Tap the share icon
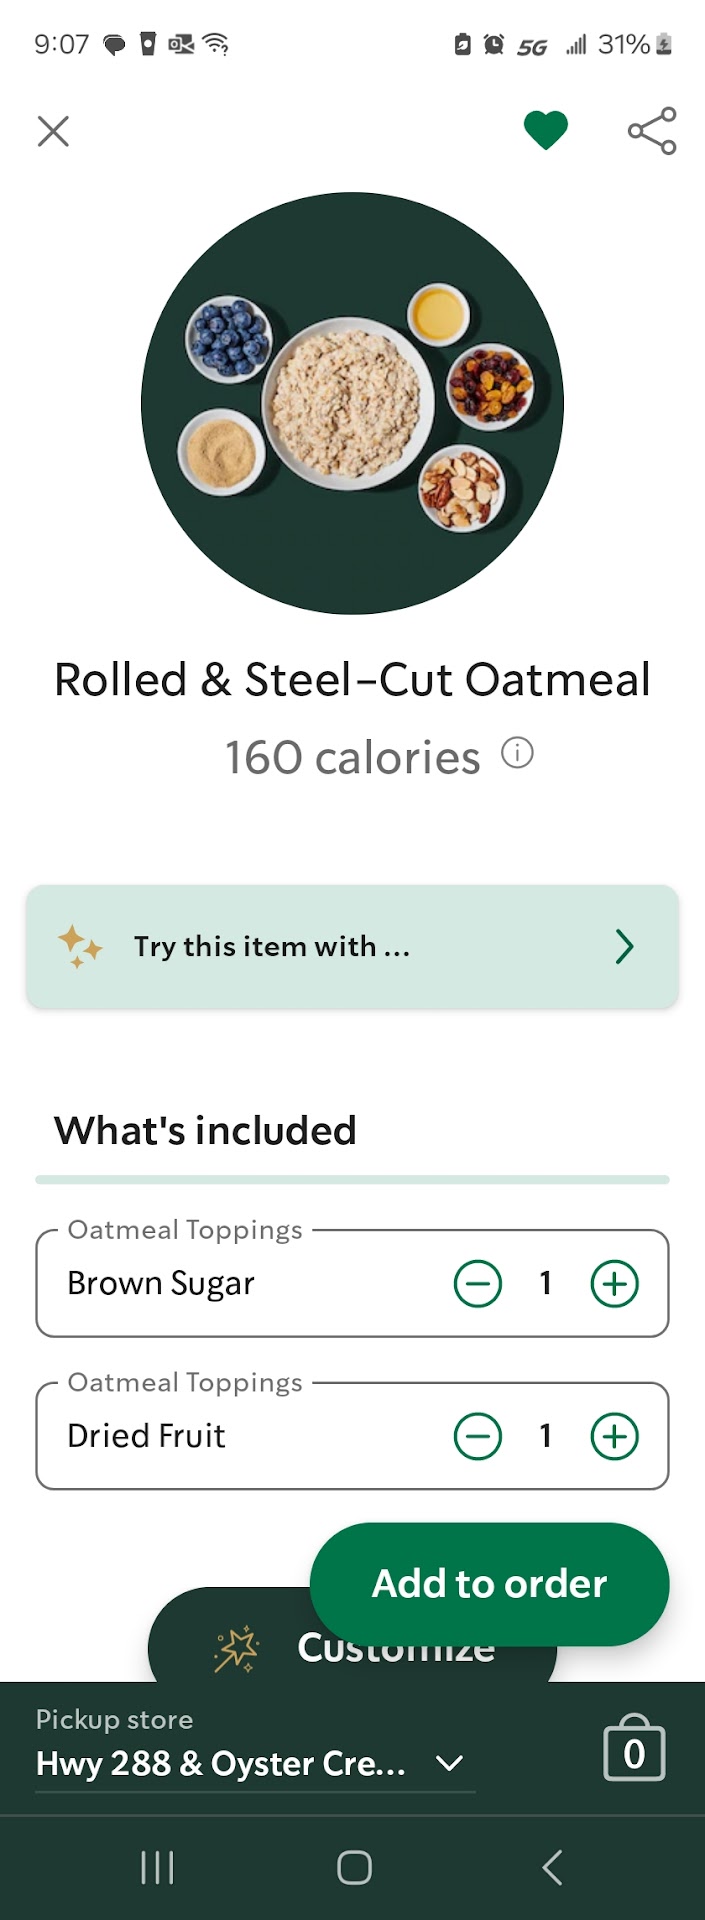Image resolution: width=705 pixels, height=1920 pixels. 652,131
